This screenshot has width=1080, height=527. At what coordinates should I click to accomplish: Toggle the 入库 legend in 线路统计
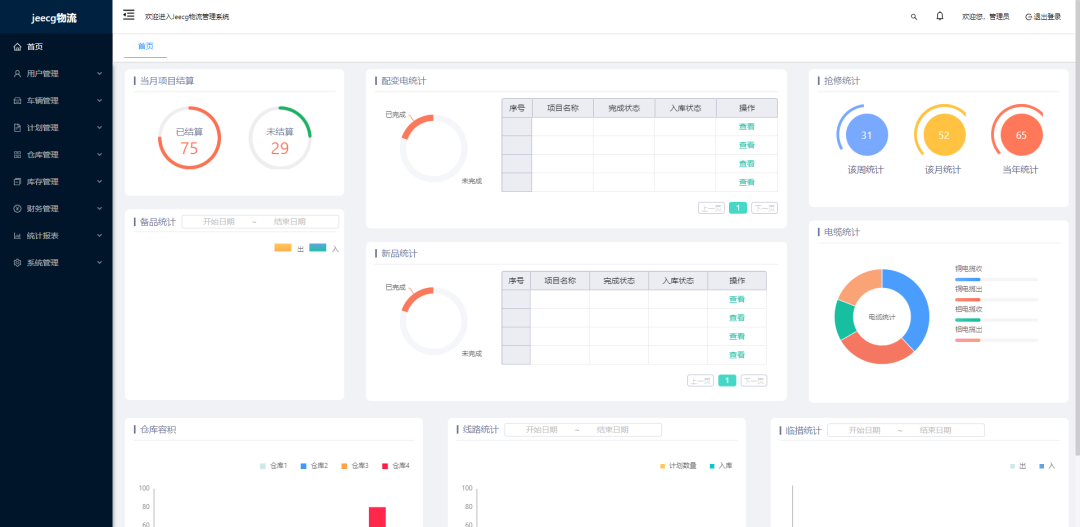721,466
